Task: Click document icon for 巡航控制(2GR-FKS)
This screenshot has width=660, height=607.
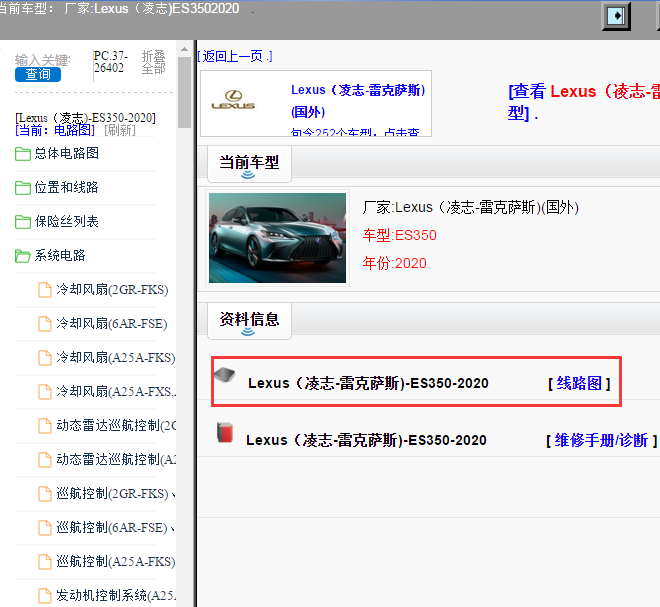Action: [x=45, y=494]
